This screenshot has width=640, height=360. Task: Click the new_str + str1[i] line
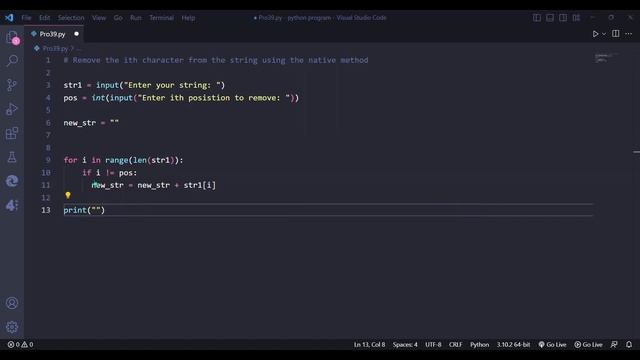pos(153,185)
